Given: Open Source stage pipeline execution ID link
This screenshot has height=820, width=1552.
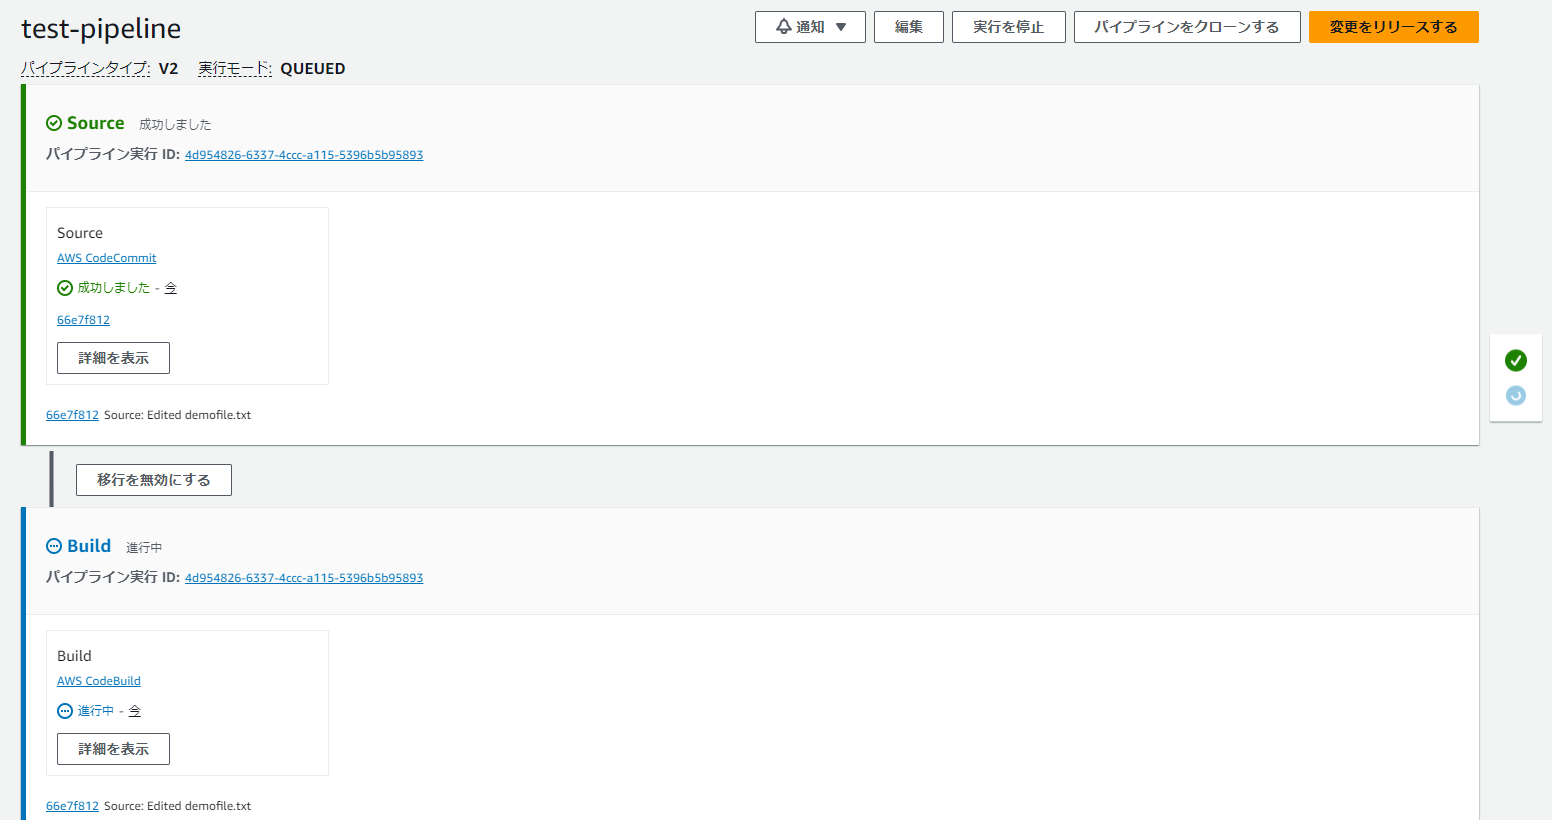Looking at the screenshot, I should pos(304,155).
